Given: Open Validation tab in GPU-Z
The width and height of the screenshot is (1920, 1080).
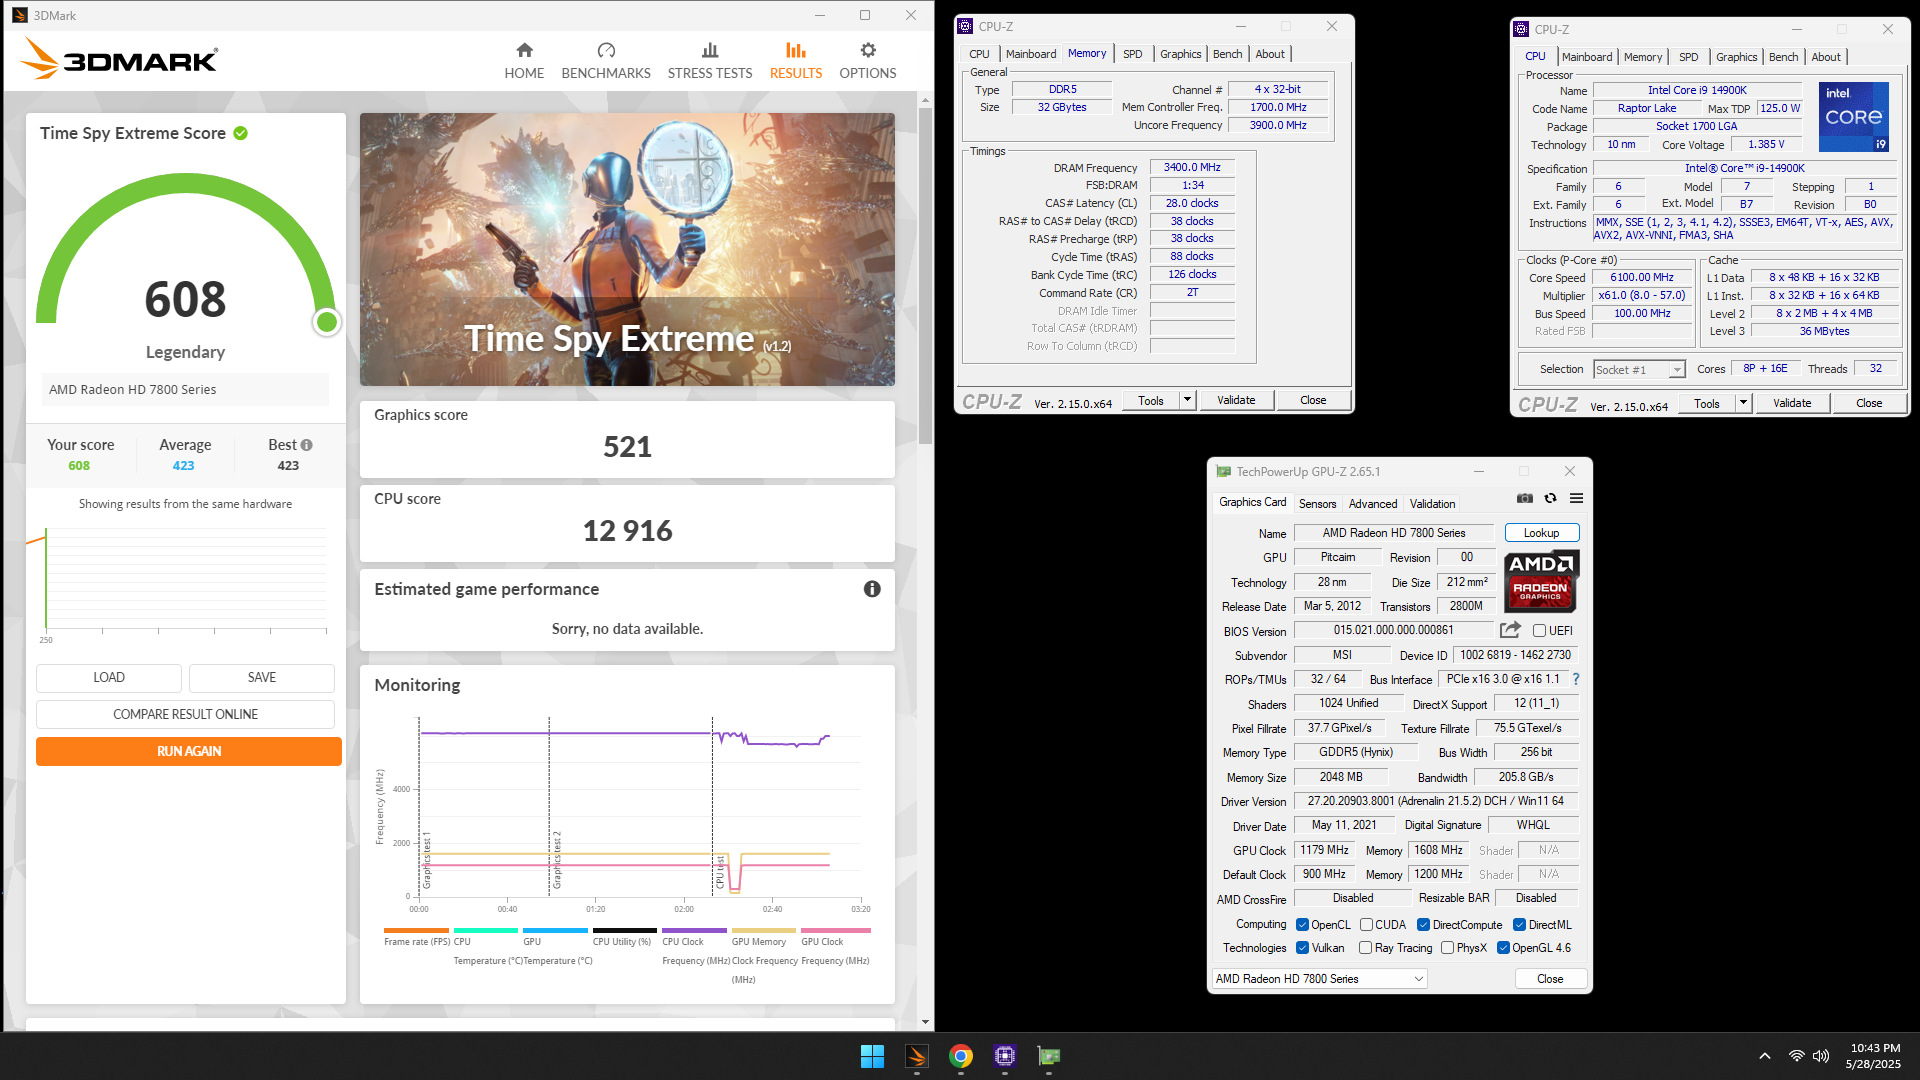Looking at the screenshot, I should [x=1433, y=504].
